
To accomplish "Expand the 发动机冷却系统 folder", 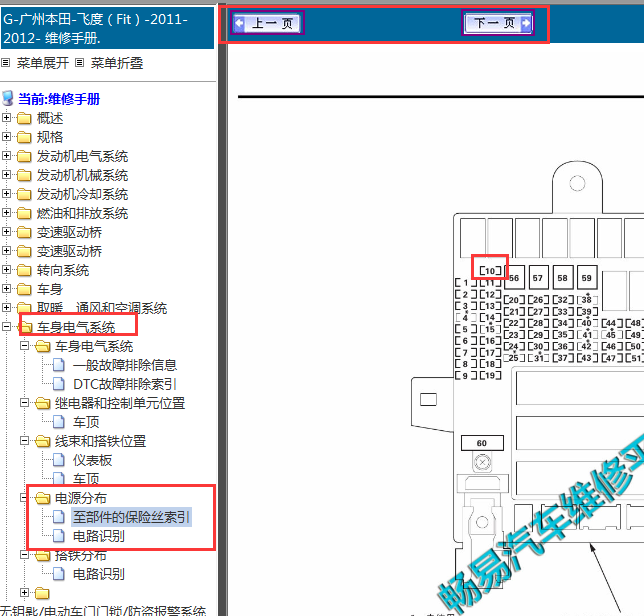I will (6, 193).
